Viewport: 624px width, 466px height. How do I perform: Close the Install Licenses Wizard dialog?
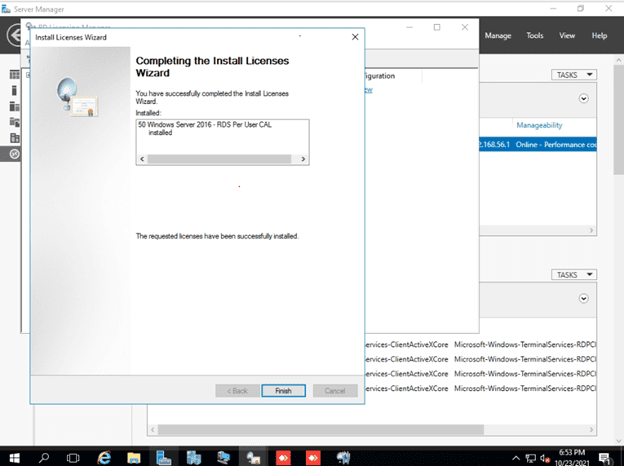(x=355, y=37)
